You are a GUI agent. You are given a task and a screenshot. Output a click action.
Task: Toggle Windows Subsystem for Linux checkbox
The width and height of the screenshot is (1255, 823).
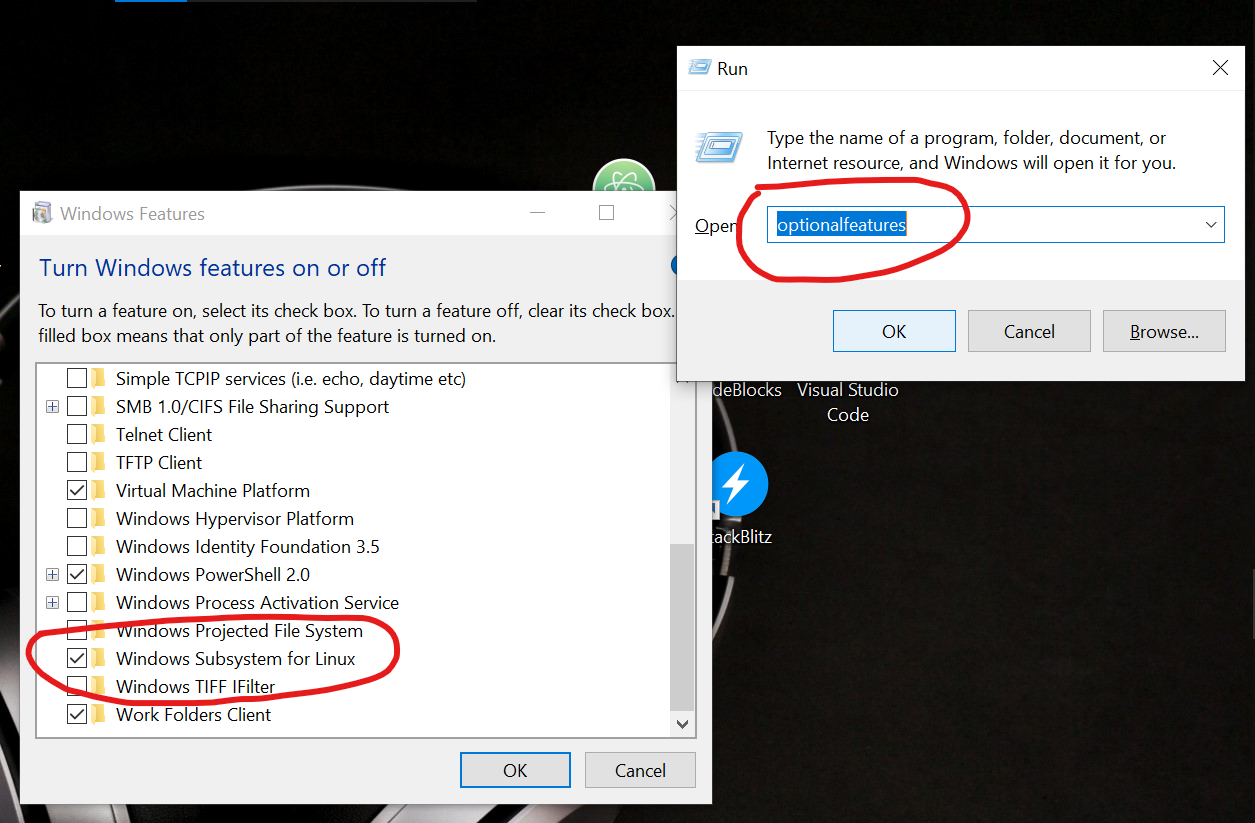[77, 659]
